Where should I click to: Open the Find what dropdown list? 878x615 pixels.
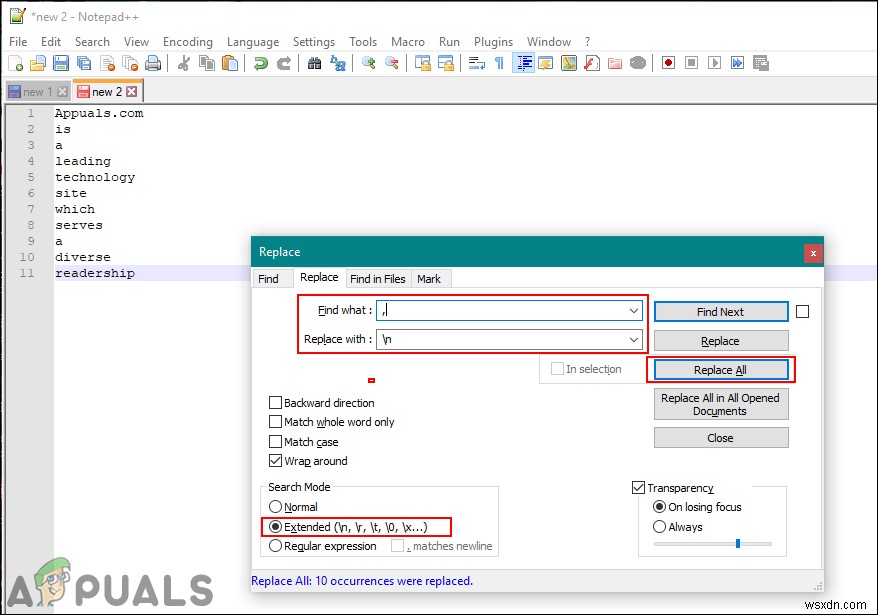[x=634, y=311]
